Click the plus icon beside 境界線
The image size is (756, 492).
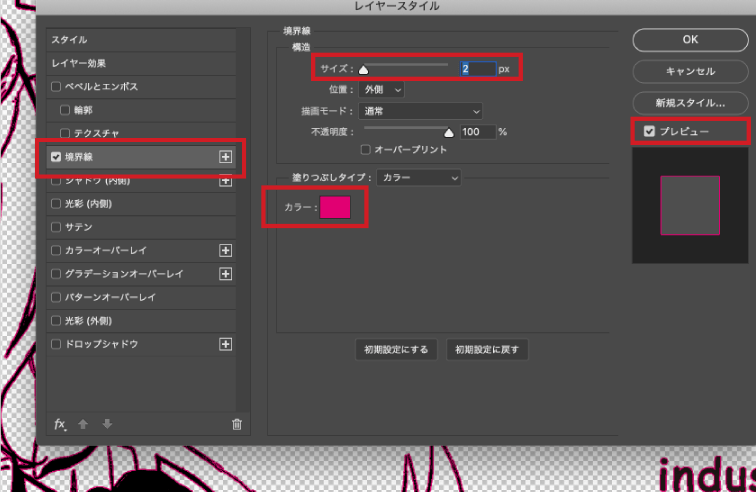[225, 157]
